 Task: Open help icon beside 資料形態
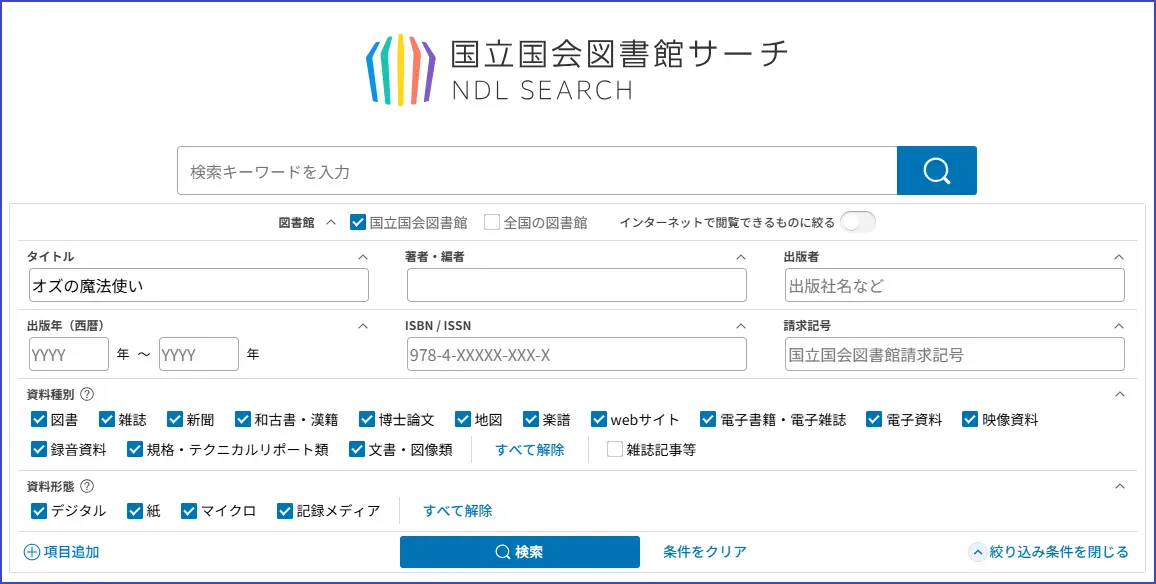(87, 486)
